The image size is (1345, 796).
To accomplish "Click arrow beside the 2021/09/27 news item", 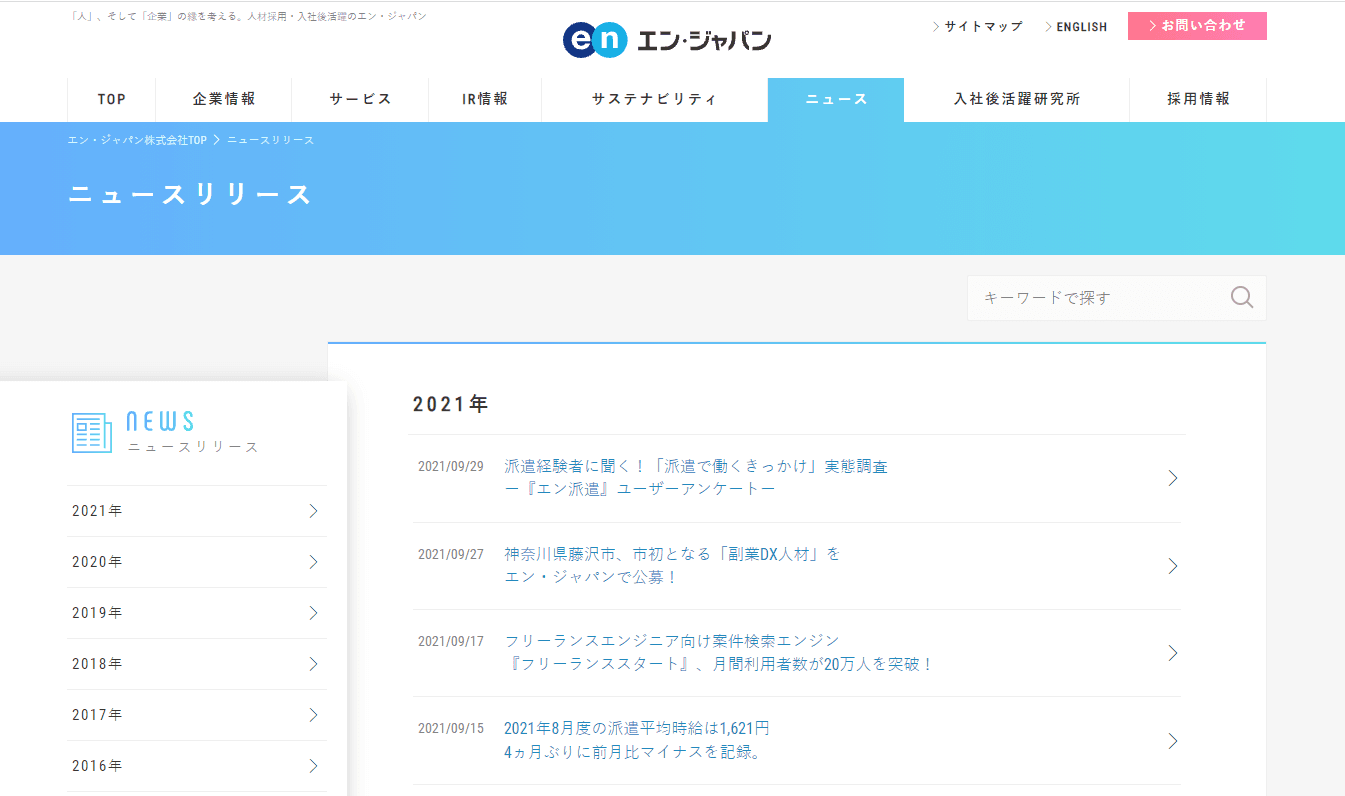I will [1173, 566].
